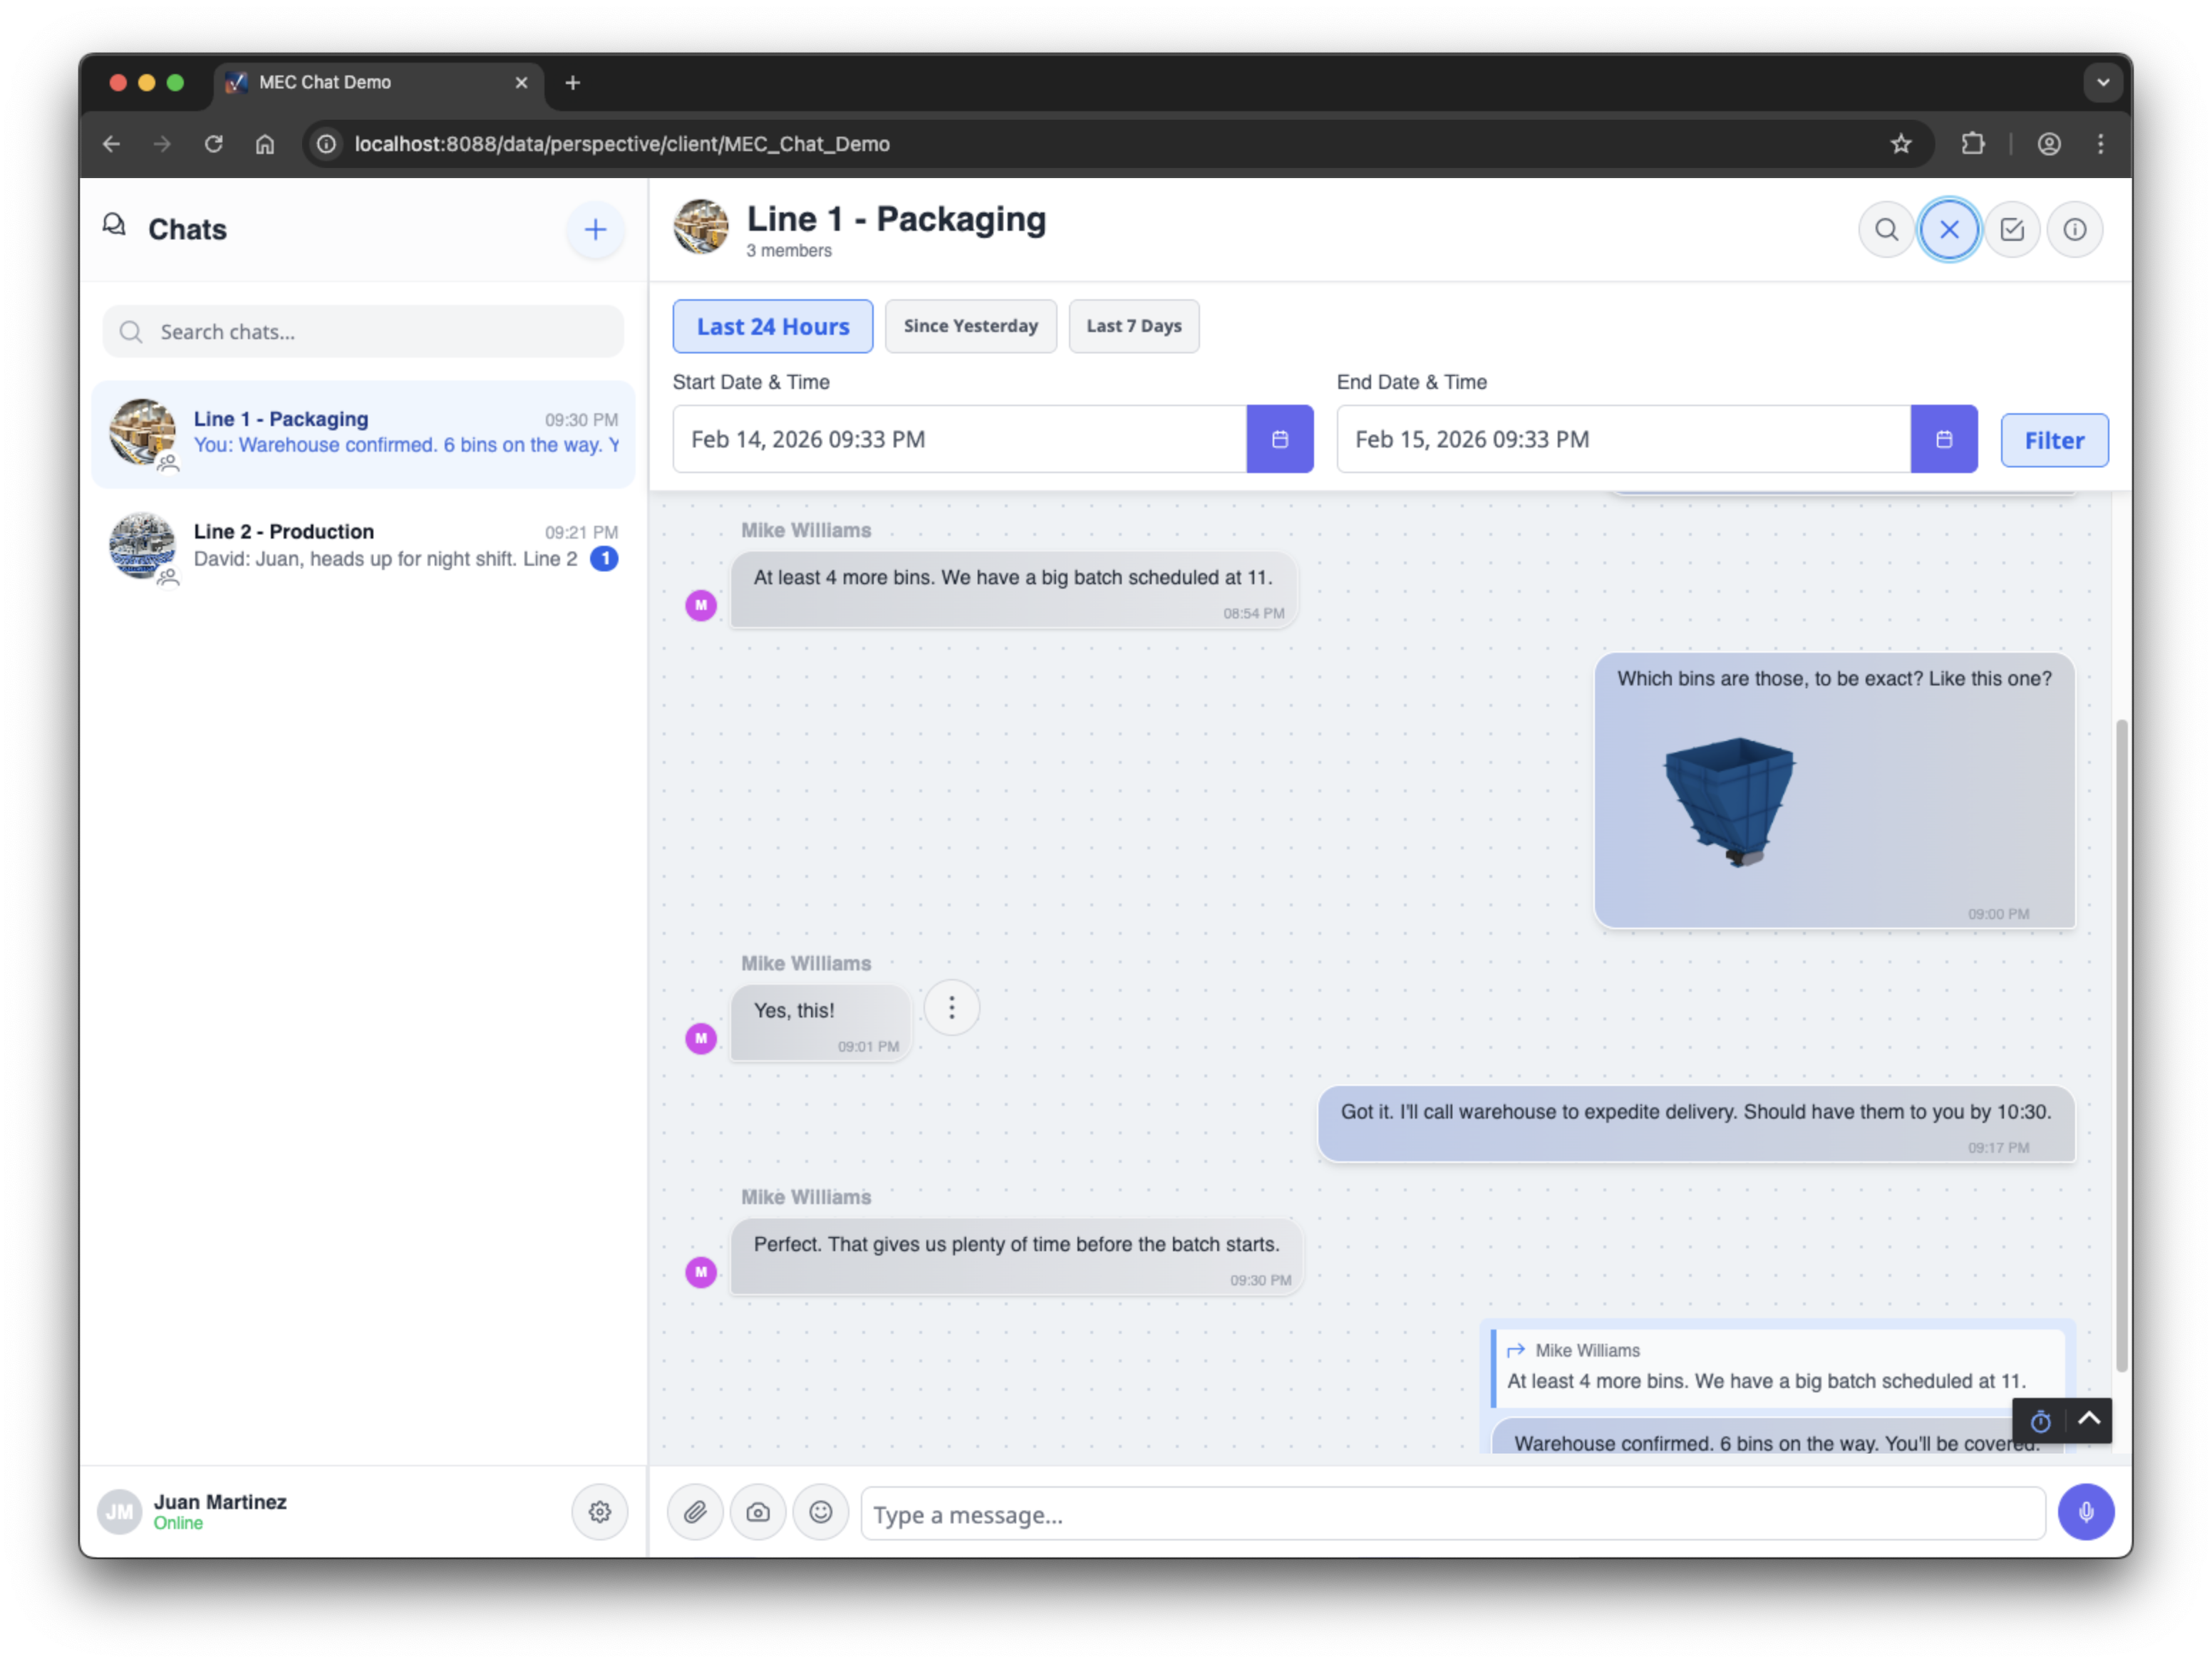Open the camera icon to send photo
Image resolution: width=2212 pixels, height=1663 pixels.
pos(758,1512)
